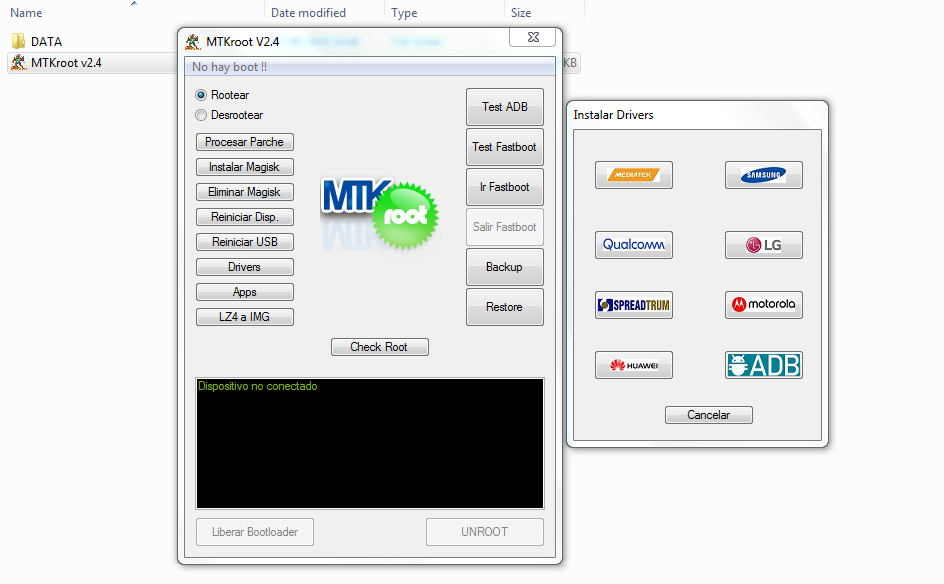The width and height of the screenshot is (944, 584).
Task: Sort explorer list by Type column
Action: pos(404,13)
